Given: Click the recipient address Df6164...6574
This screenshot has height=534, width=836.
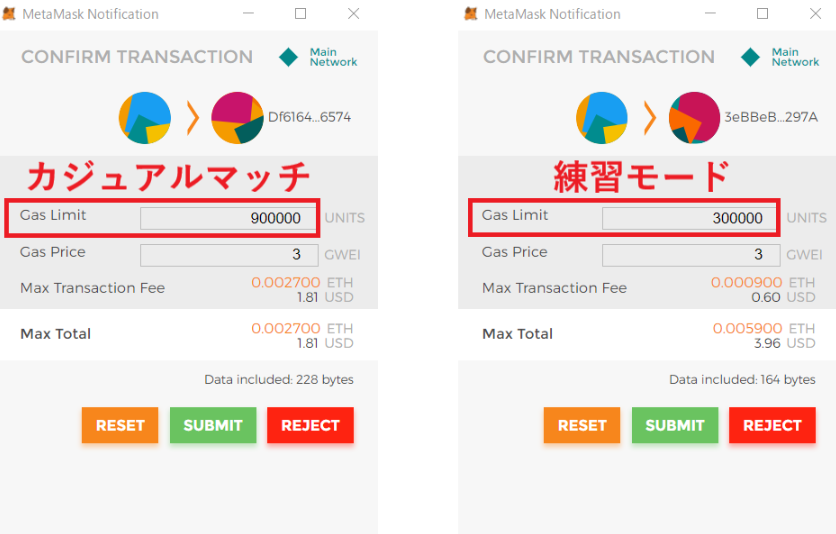Looking at the screenshot, I should coord(309,117).
